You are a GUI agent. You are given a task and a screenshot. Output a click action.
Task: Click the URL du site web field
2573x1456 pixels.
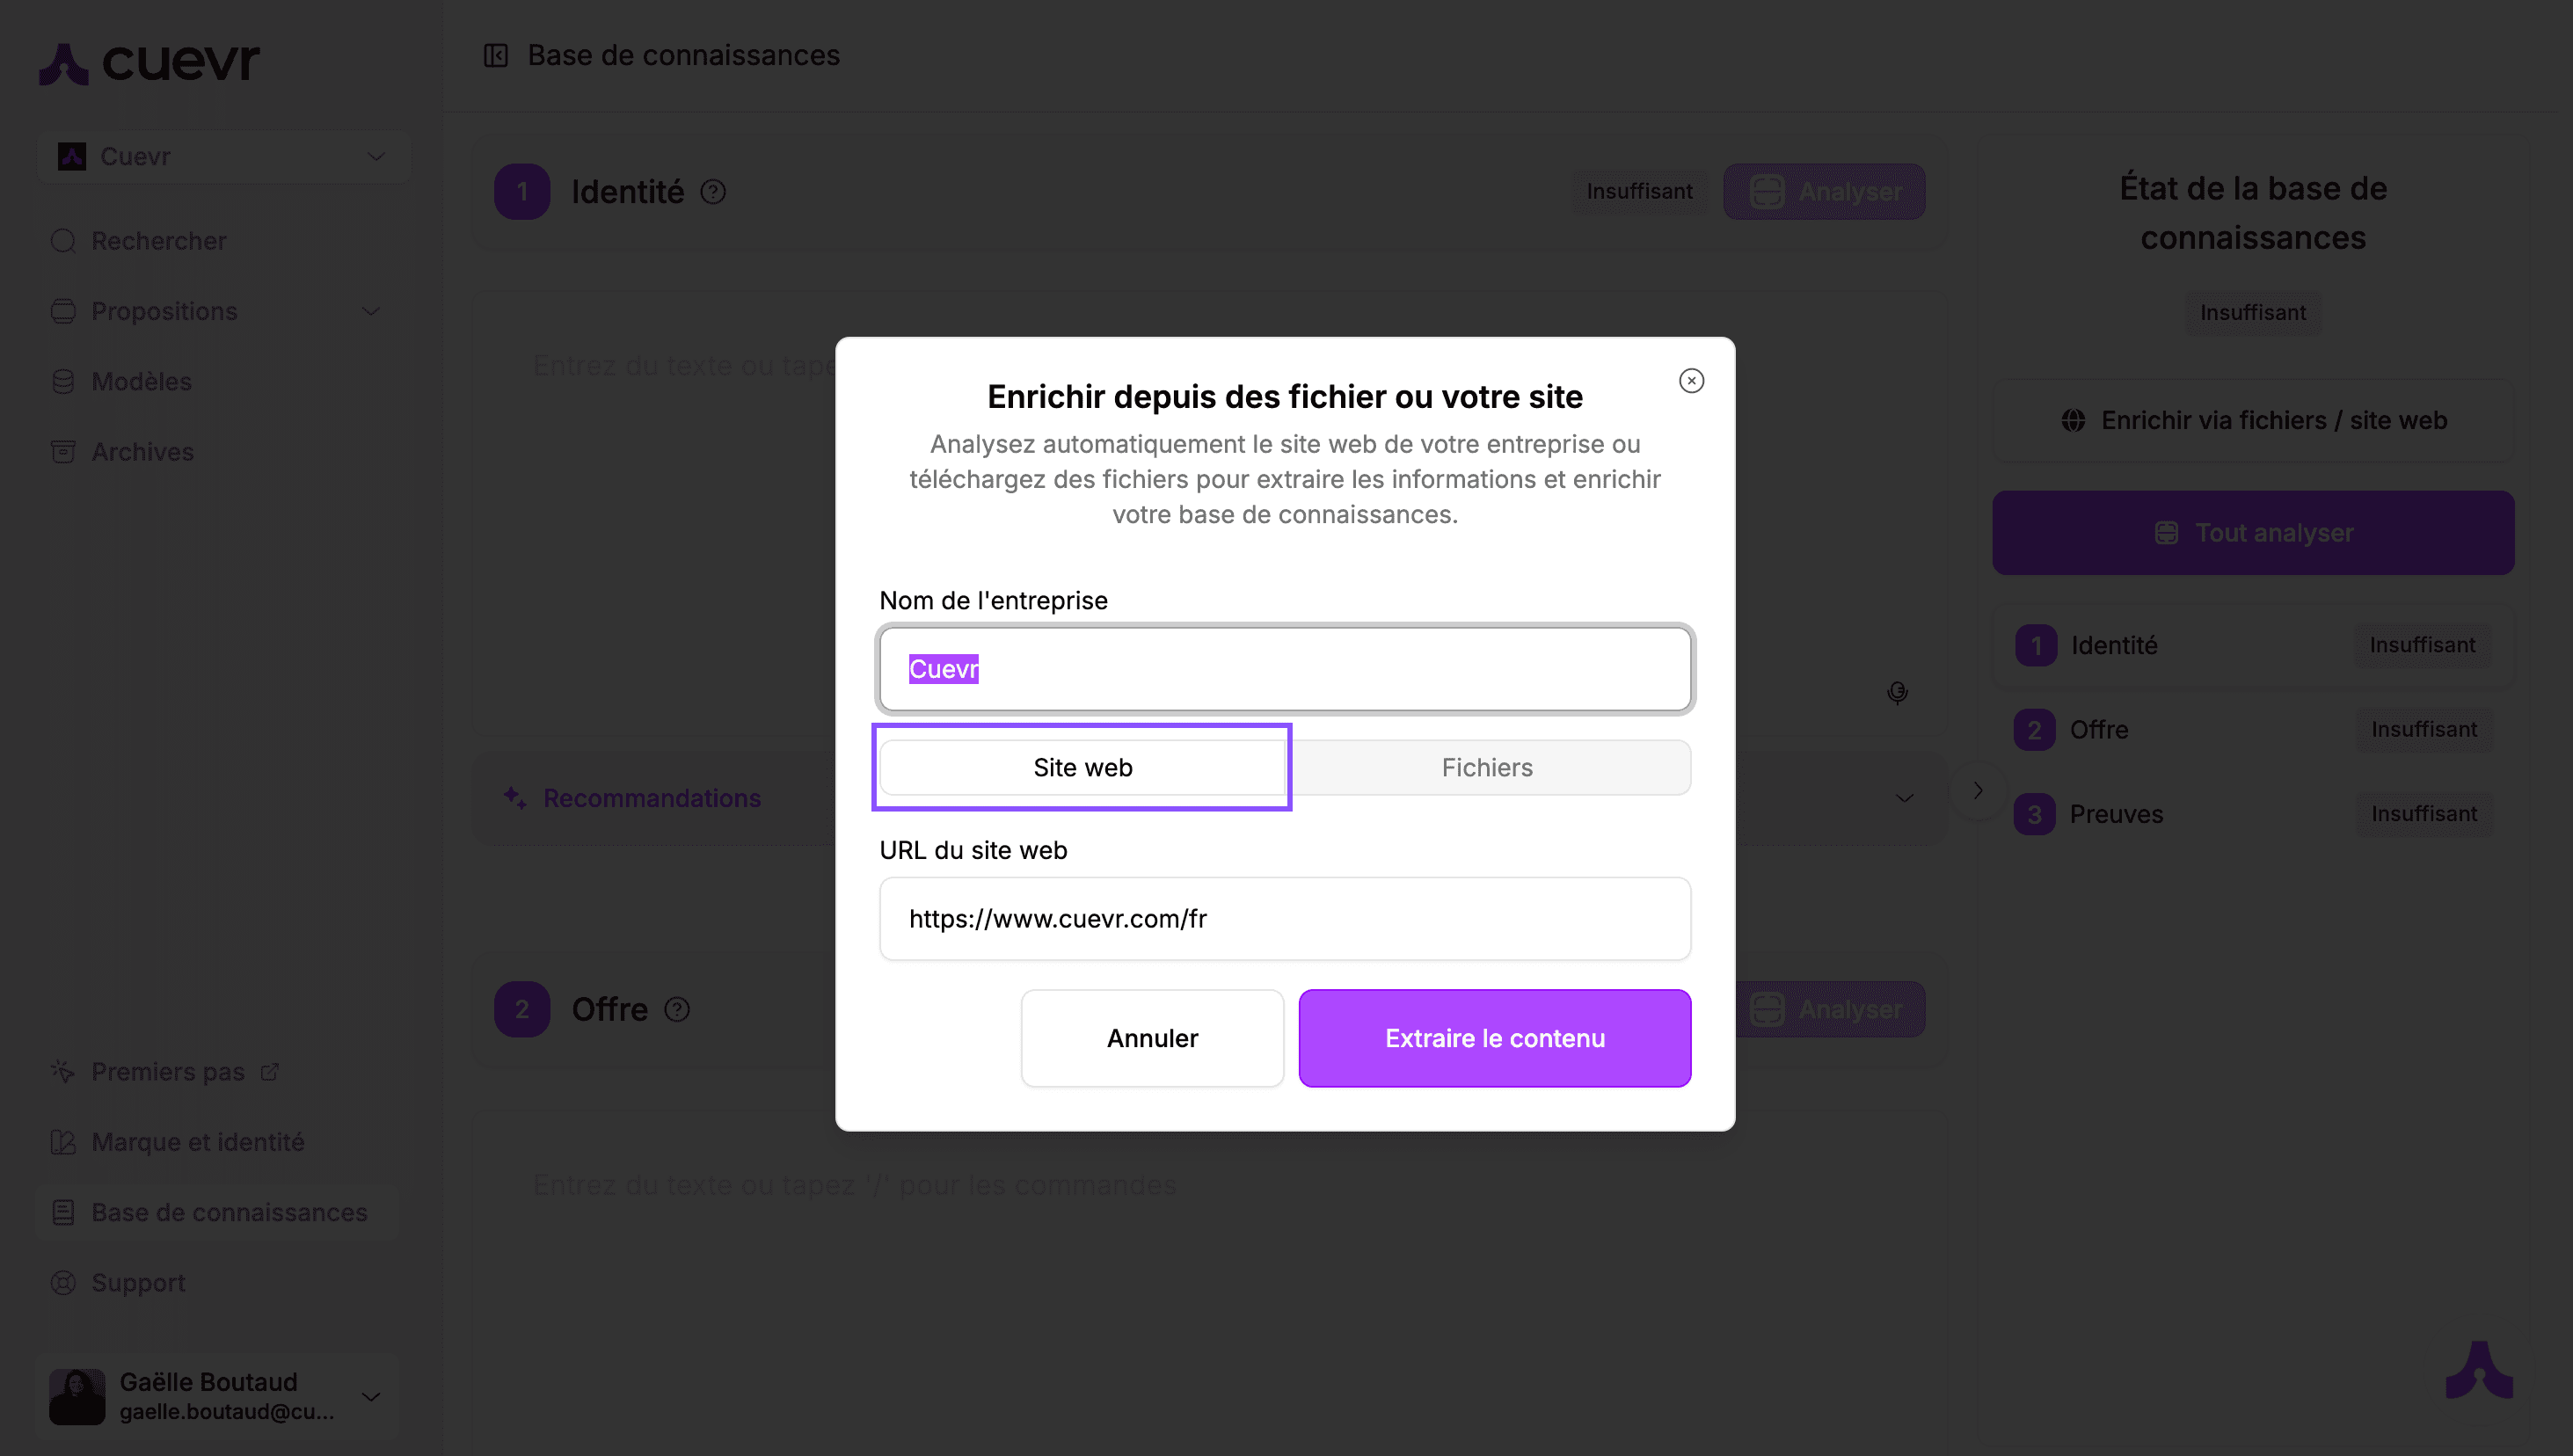click(1284, 919)
